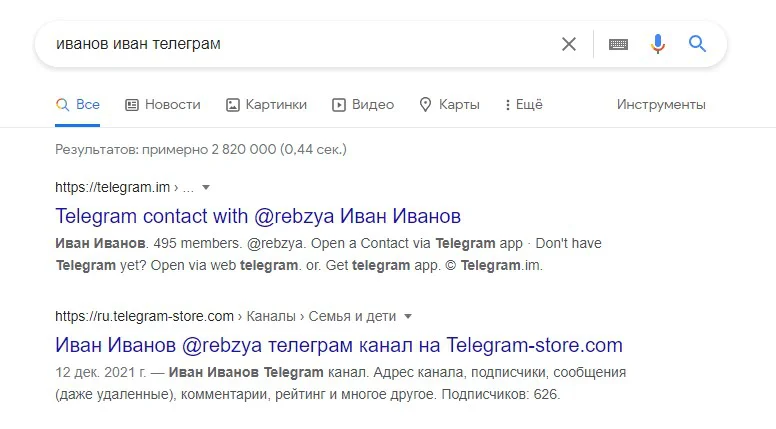
Task: Click the https://ru.telegram-store.com URL text
Action: pyautogui.click(x=144, y=317)
